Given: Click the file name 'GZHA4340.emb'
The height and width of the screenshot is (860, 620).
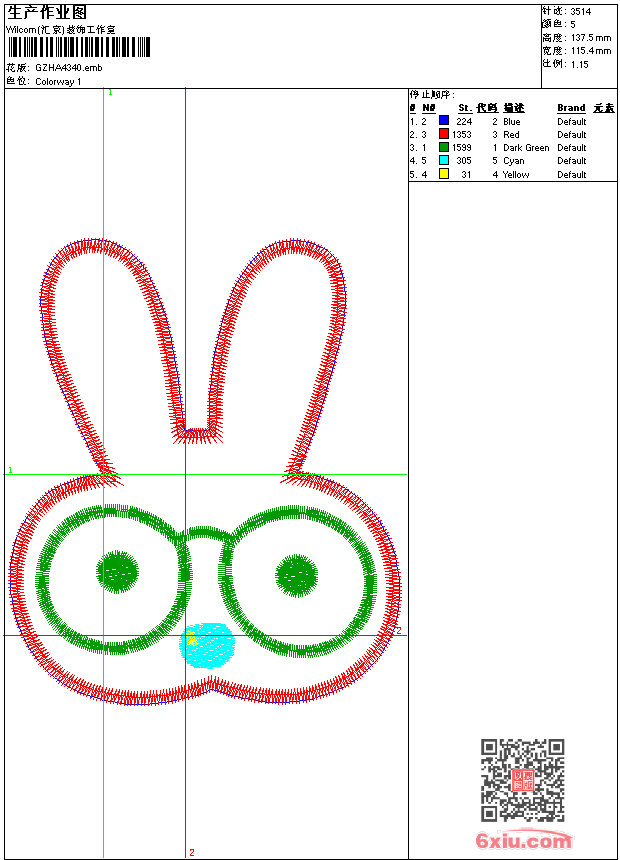Looking at the screenshot, I should click(69, 67).
